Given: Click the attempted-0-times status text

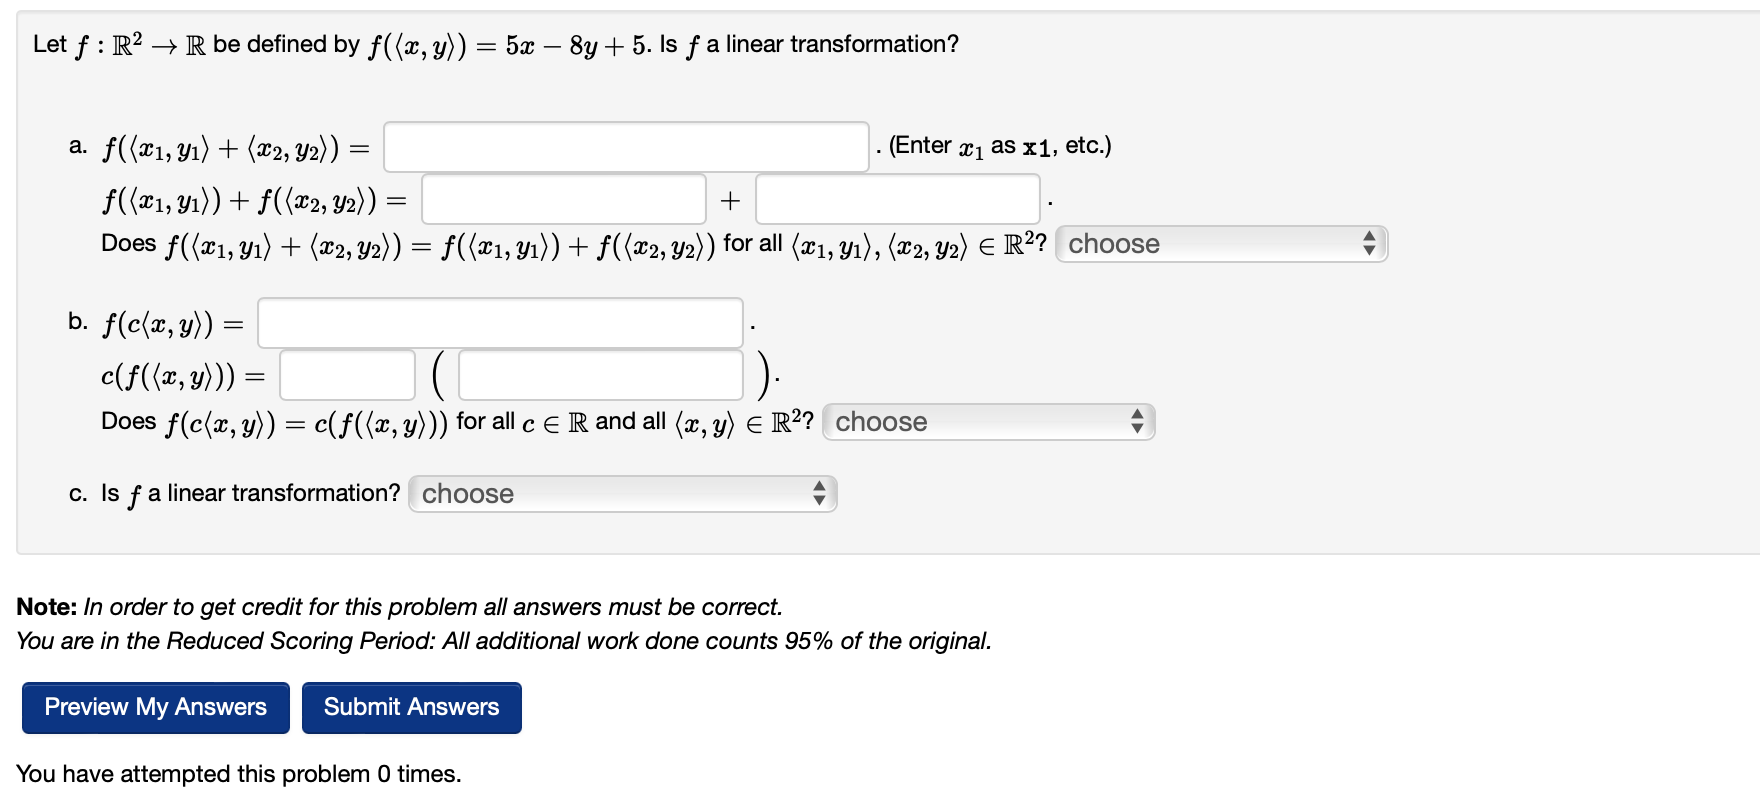Looking at the screenshot, I should tap(241, 773).
